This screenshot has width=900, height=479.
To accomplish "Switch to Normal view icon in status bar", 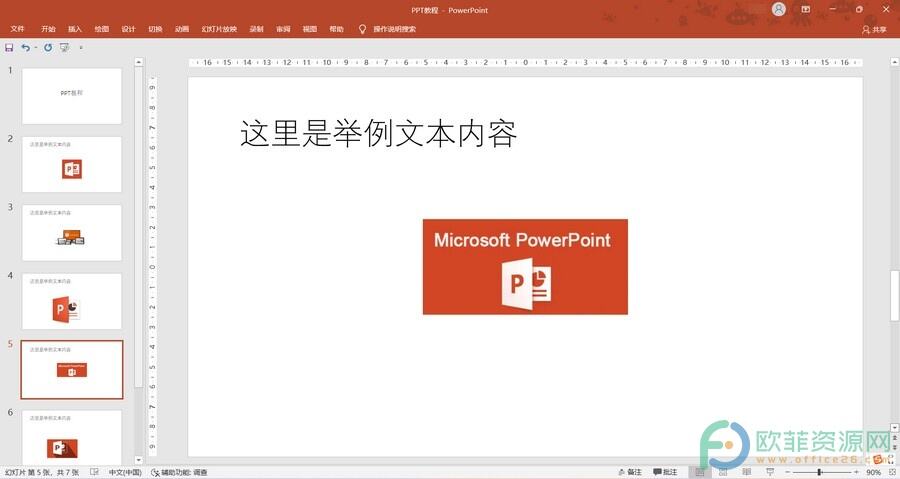I will (700, 472).
